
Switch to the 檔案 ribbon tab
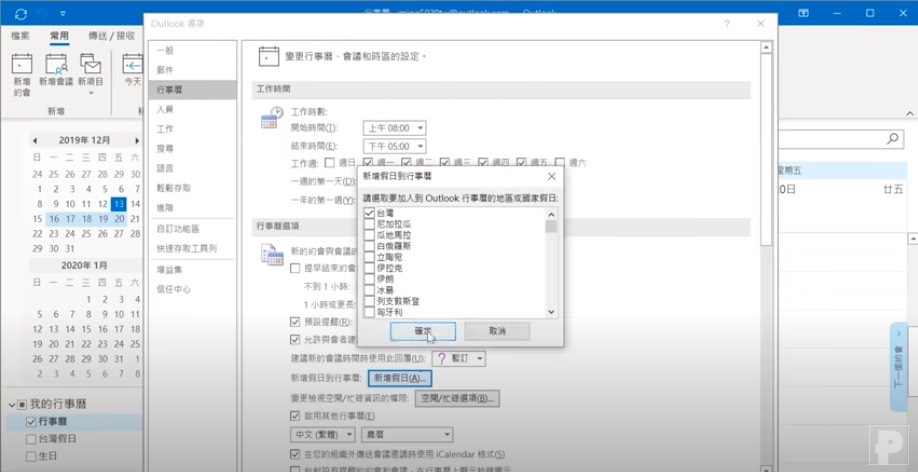point(20,36)
